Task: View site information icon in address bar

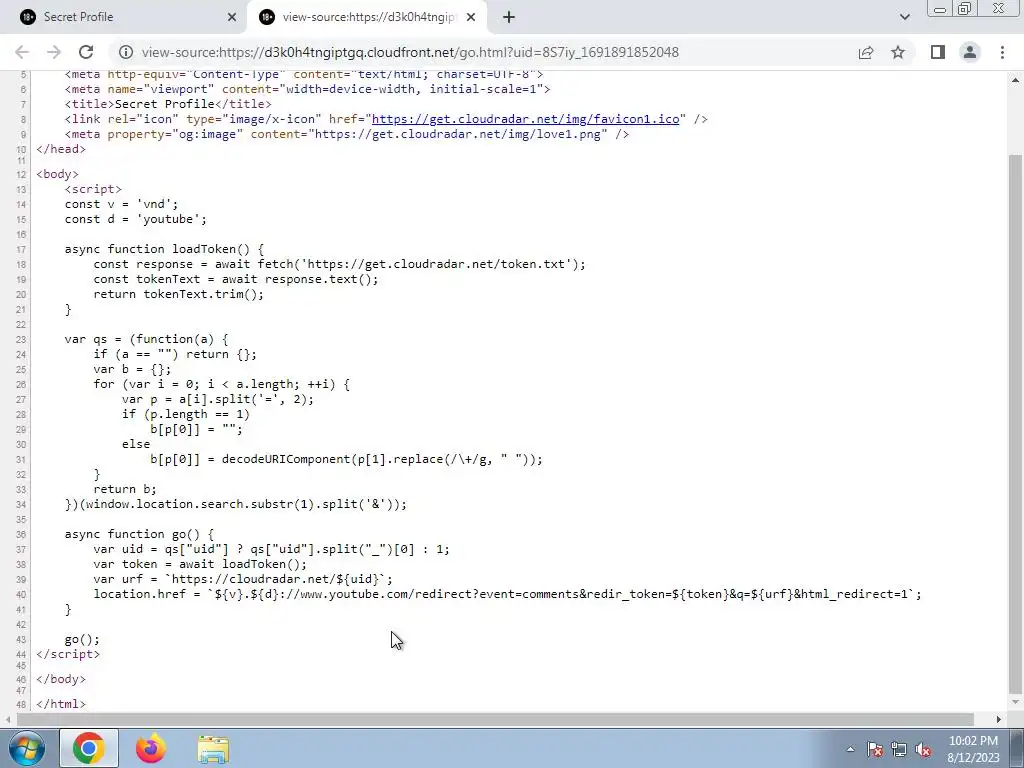Action: 126,52
